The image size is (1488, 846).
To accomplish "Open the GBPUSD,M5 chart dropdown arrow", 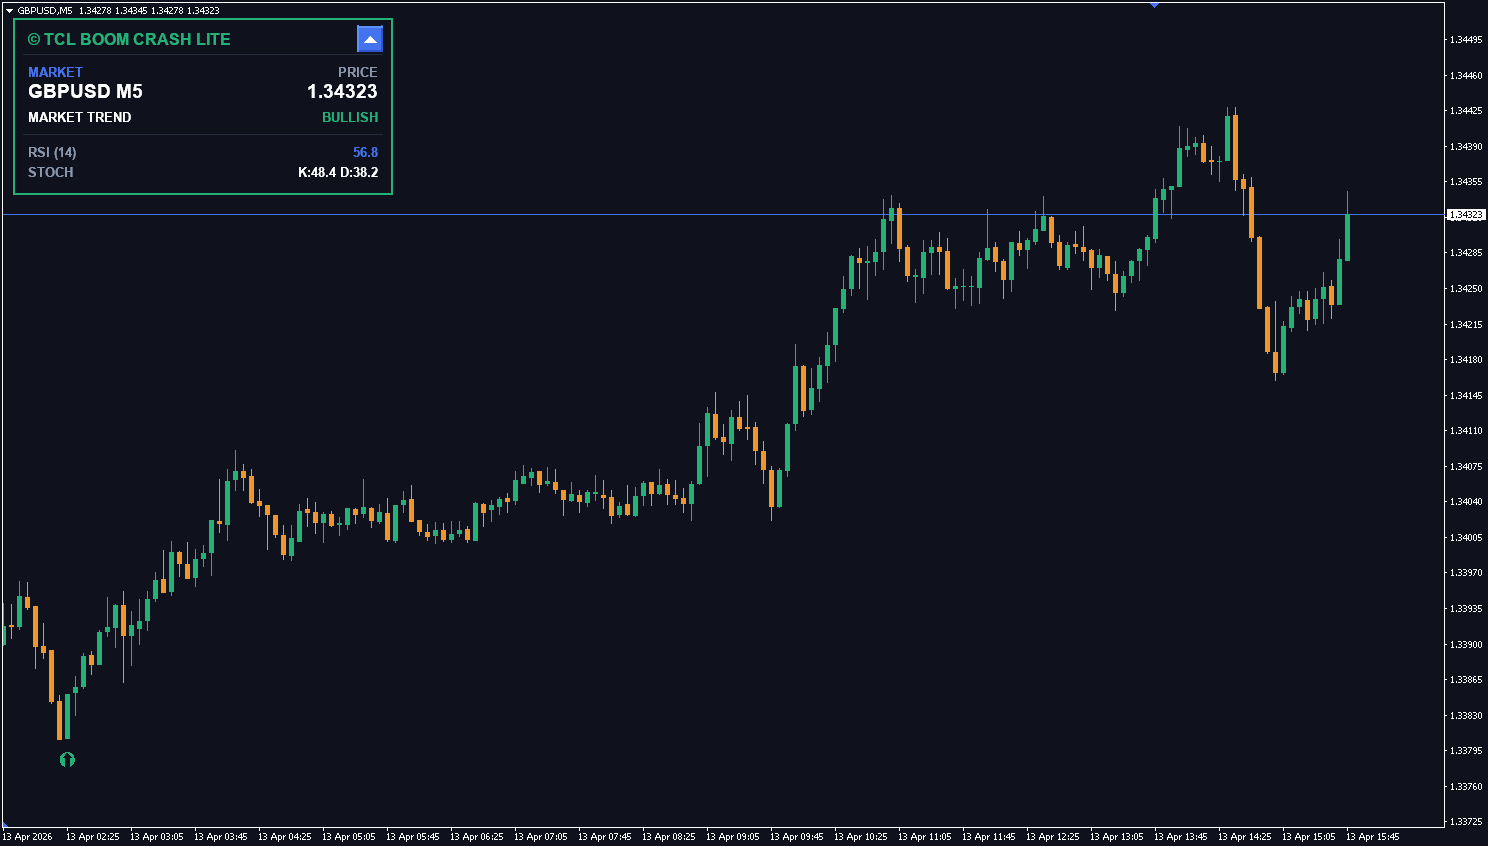I will 9,10.
